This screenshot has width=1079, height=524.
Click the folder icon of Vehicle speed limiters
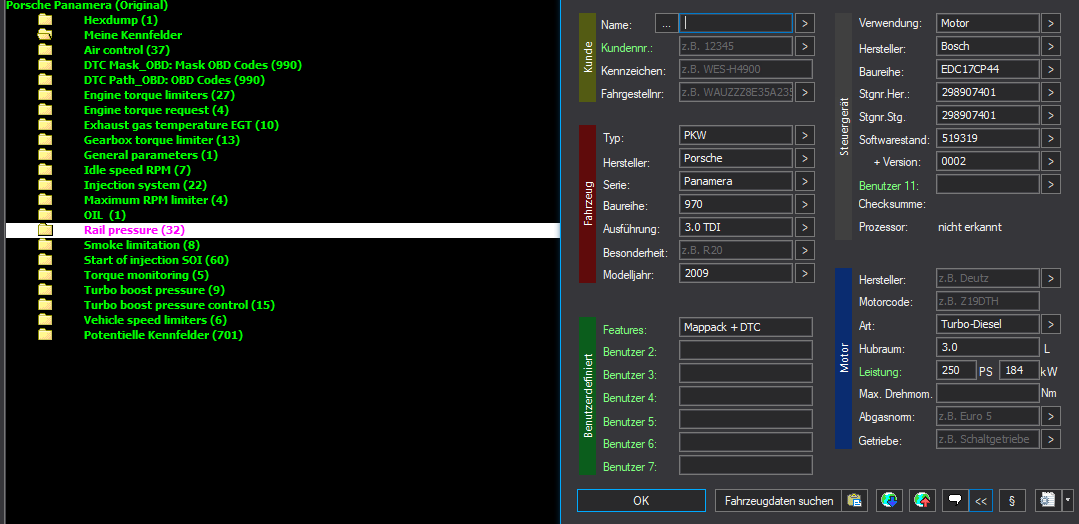pos(45,320)
